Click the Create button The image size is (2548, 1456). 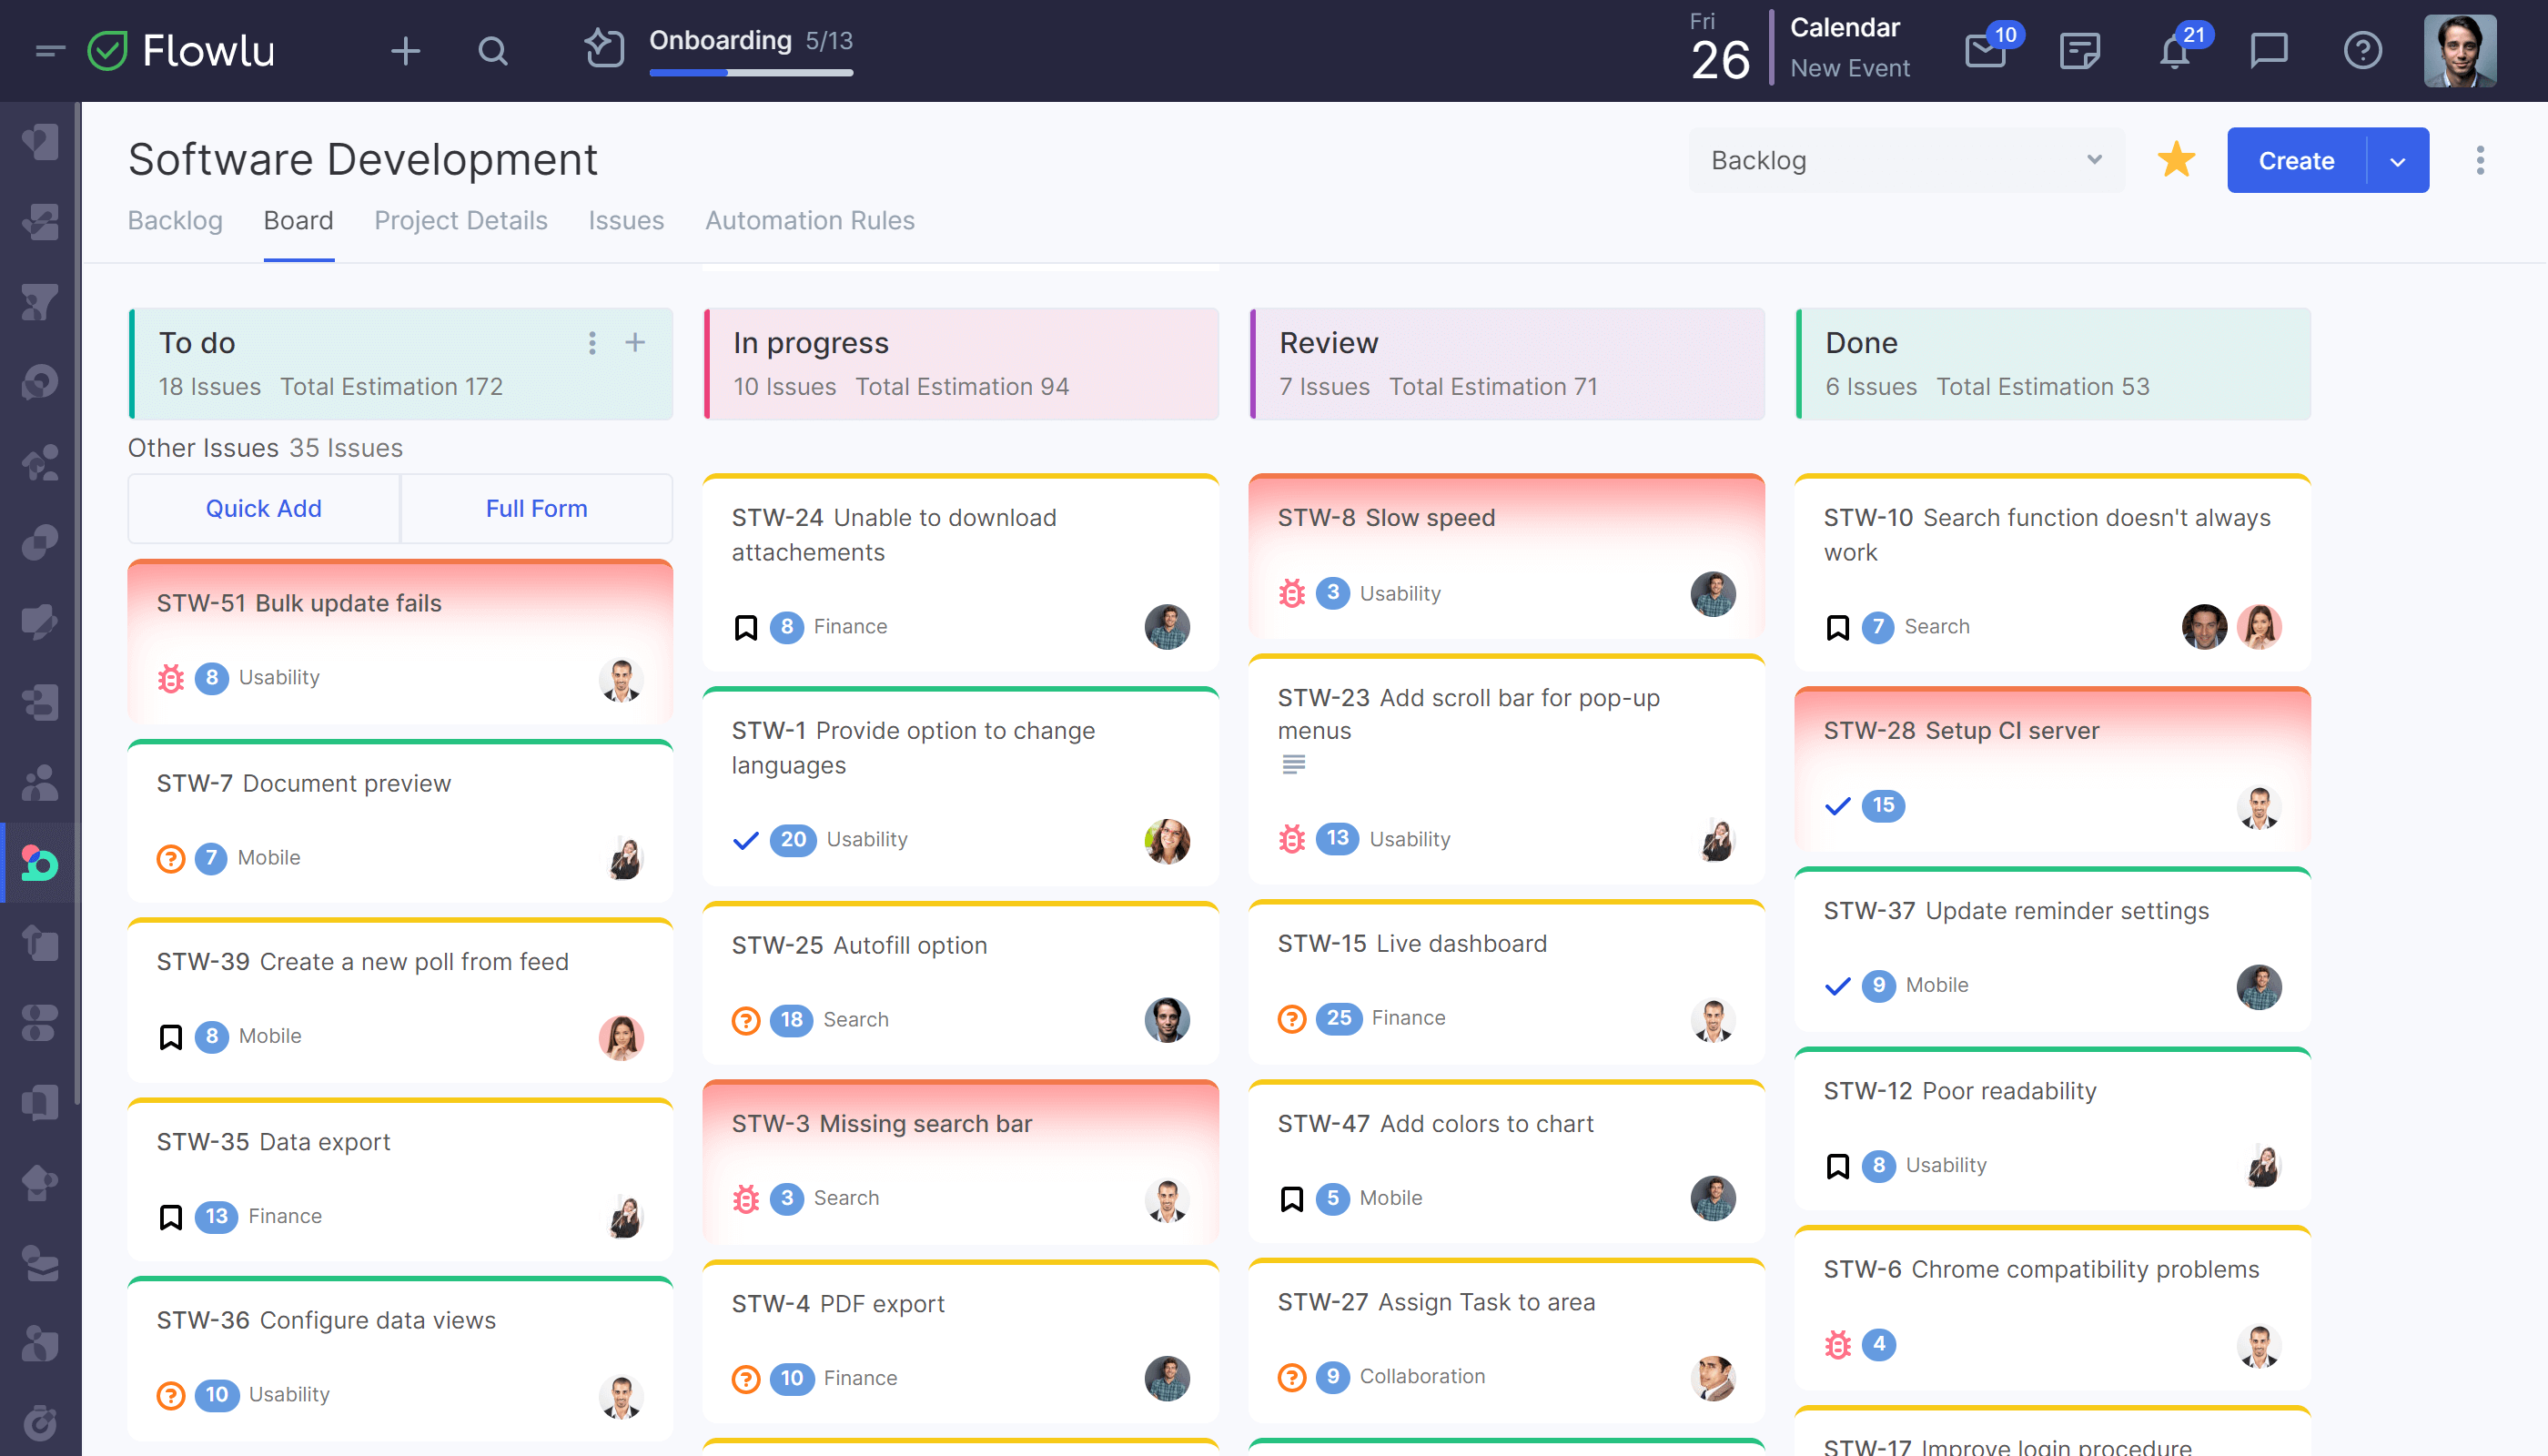coord(2296,159)
